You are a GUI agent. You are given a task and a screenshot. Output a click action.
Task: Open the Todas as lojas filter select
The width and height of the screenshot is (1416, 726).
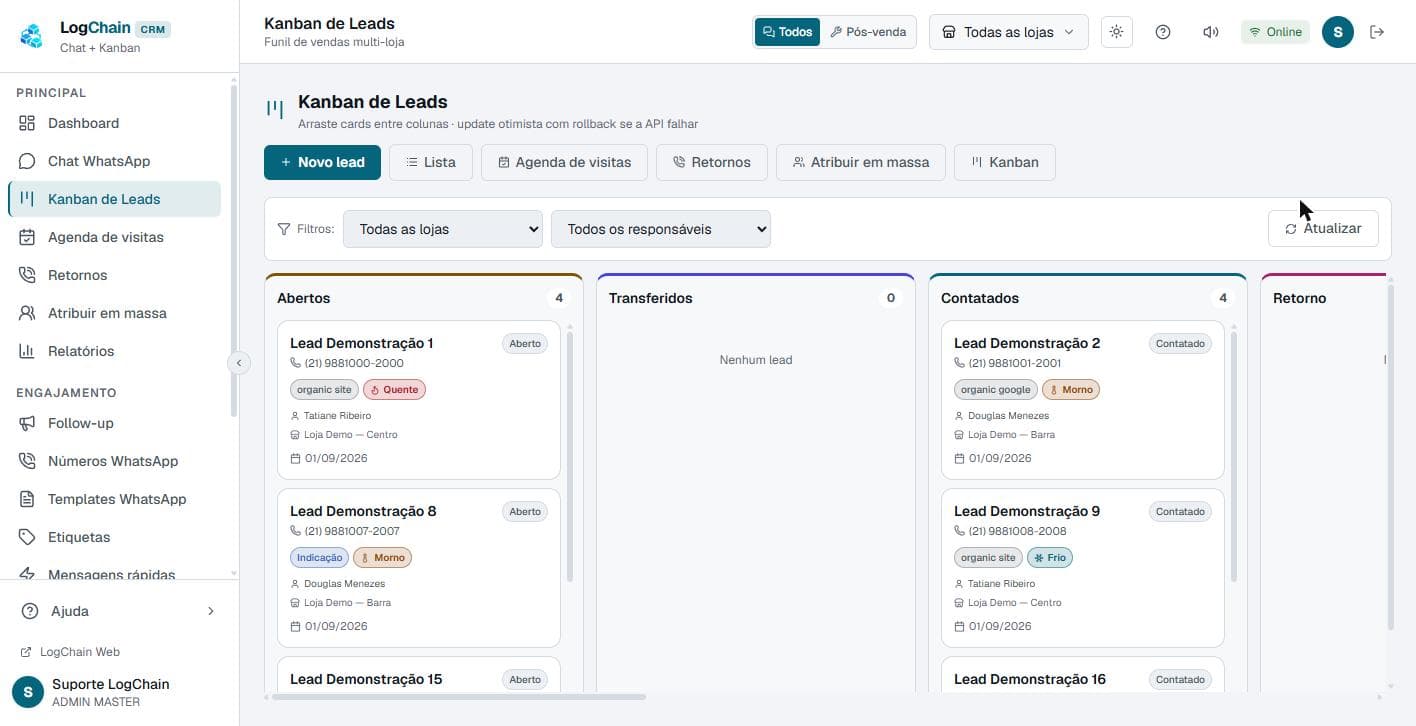[443, 229]
